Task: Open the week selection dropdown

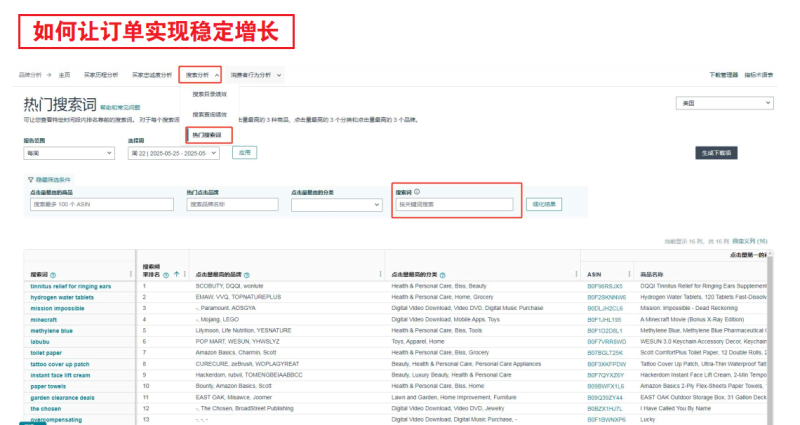Action: 173,153
